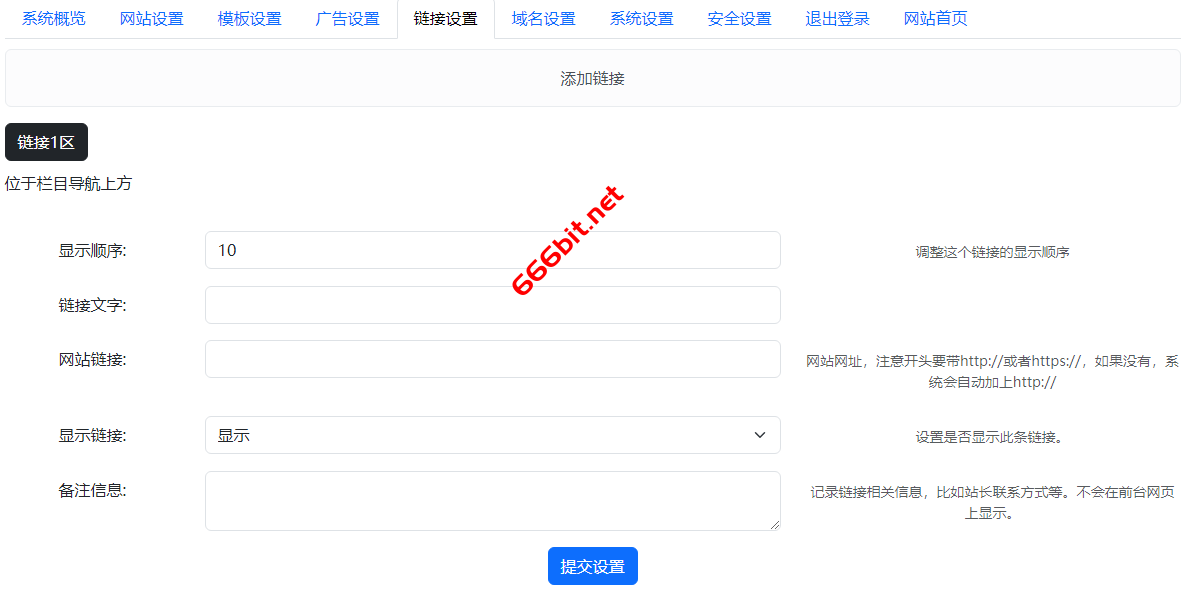The height and width of the screenshot is (598, 1190).
Task: Click the 显示顺序 input field
Action: [x=492, y=250]
